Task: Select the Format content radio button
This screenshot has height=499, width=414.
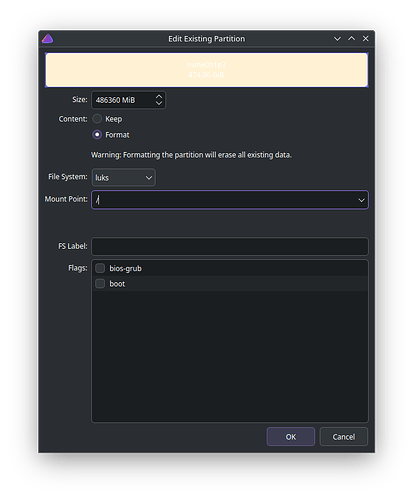Action: 97,135
